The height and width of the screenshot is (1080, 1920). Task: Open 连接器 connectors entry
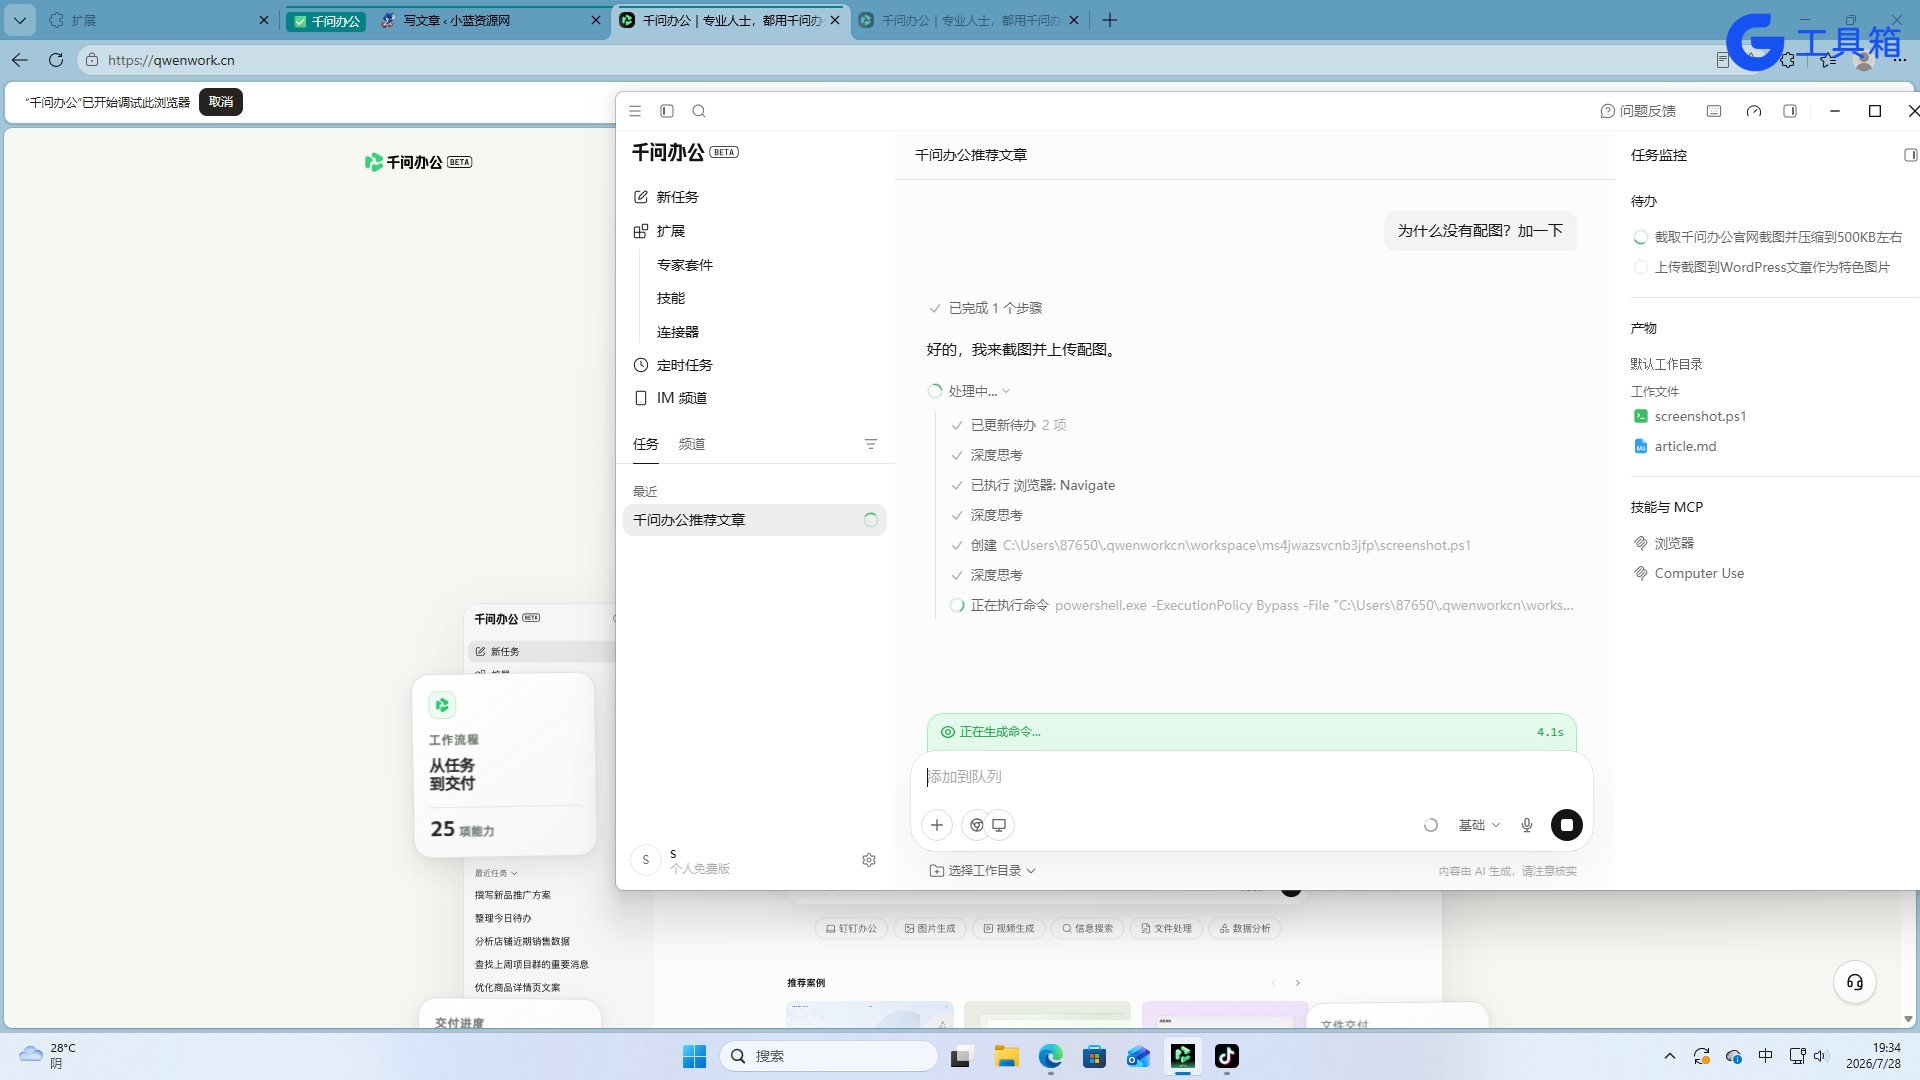point(678,332)
